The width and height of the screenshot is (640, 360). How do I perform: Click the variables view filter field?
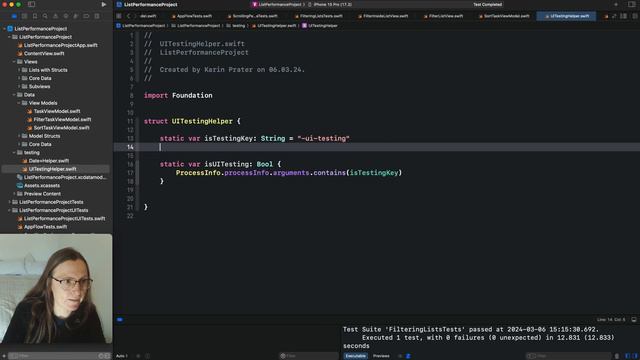pyautogui.click(x=309, y=356)
